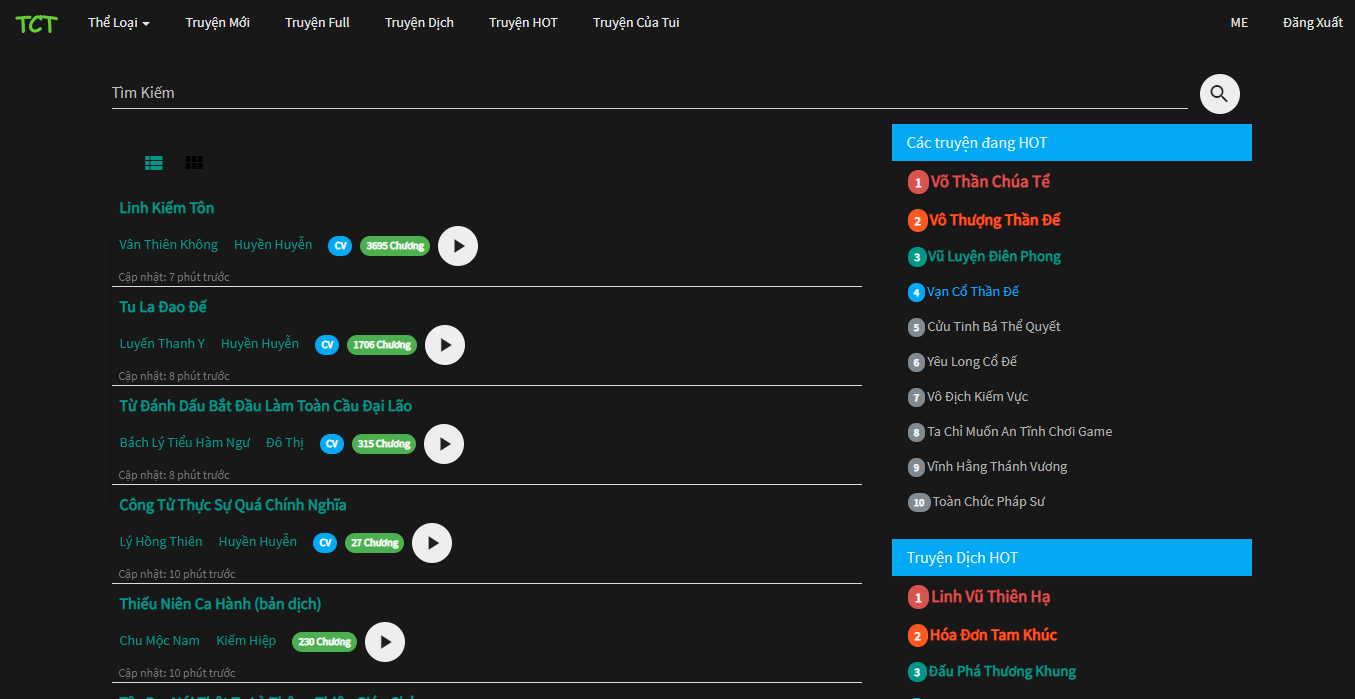
Task: Open hot story Toàn Chức Pháp Sư
Action: (x=988, y=502)
